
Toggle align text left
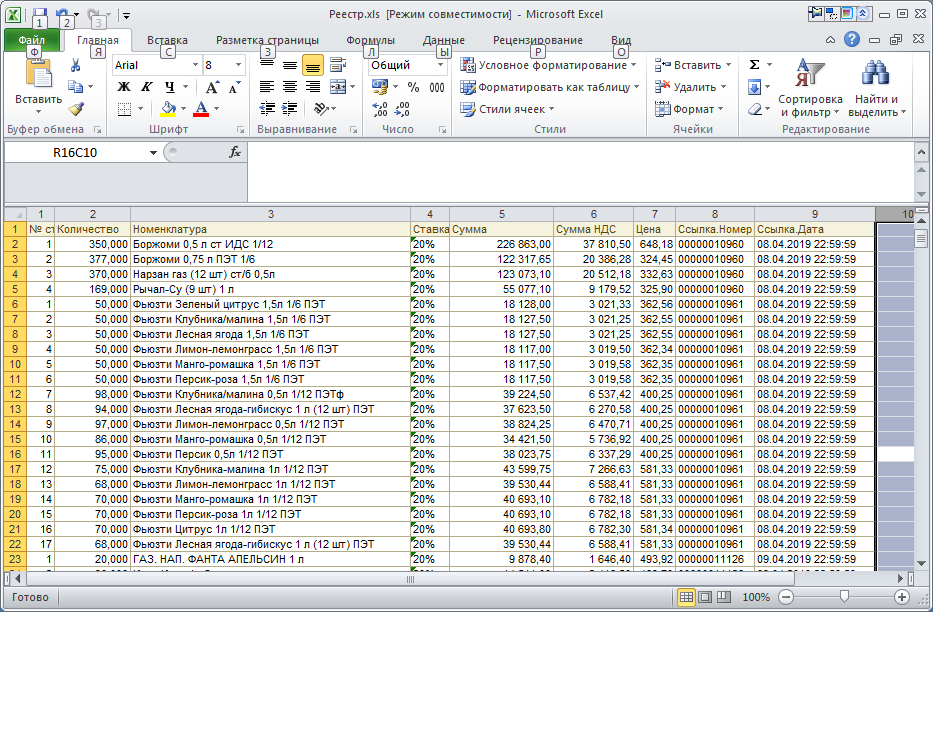coord(267,87)
